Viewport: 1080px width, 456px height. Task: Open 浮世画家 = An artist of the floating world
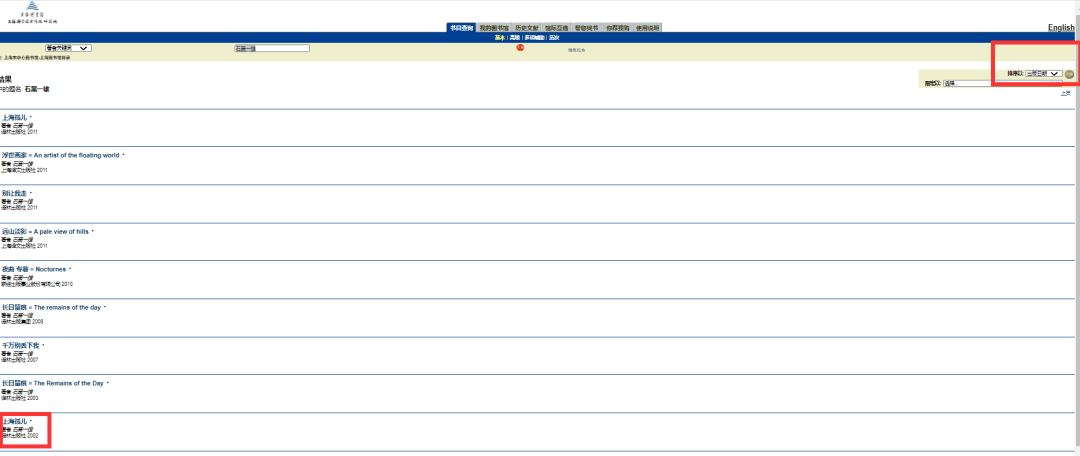pyautogui.click(x=60, y=155)
